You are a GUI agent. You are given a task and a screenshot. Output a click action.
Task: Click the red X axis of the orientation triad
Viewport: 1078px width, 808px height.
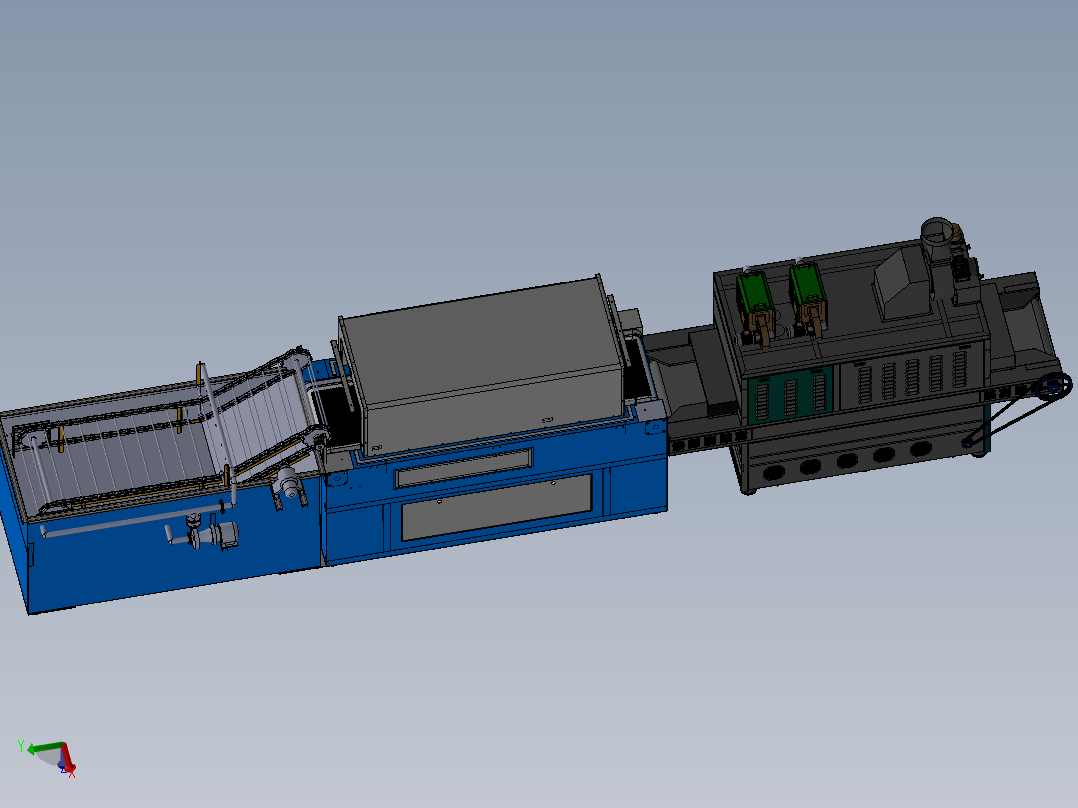(x=68, y=759)
